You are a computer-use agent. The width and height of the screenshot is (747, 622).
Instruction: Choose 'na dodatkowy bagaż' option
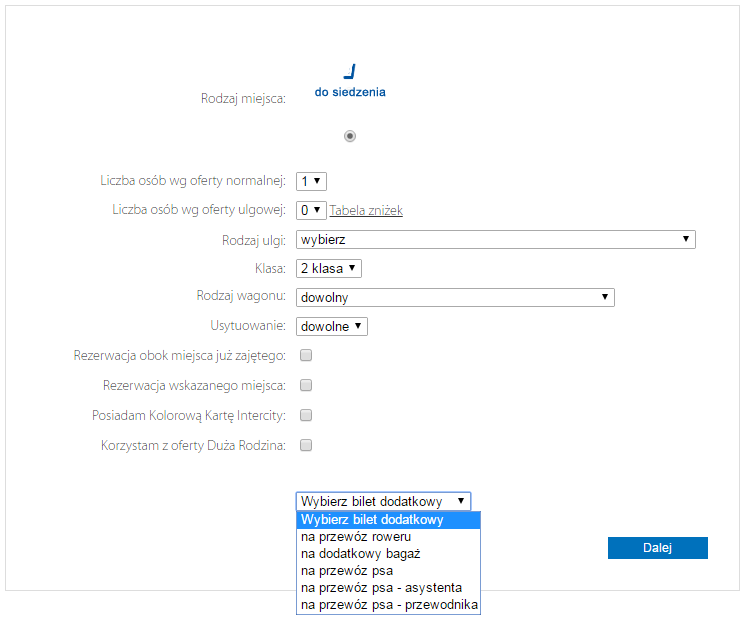click(388, 553)
